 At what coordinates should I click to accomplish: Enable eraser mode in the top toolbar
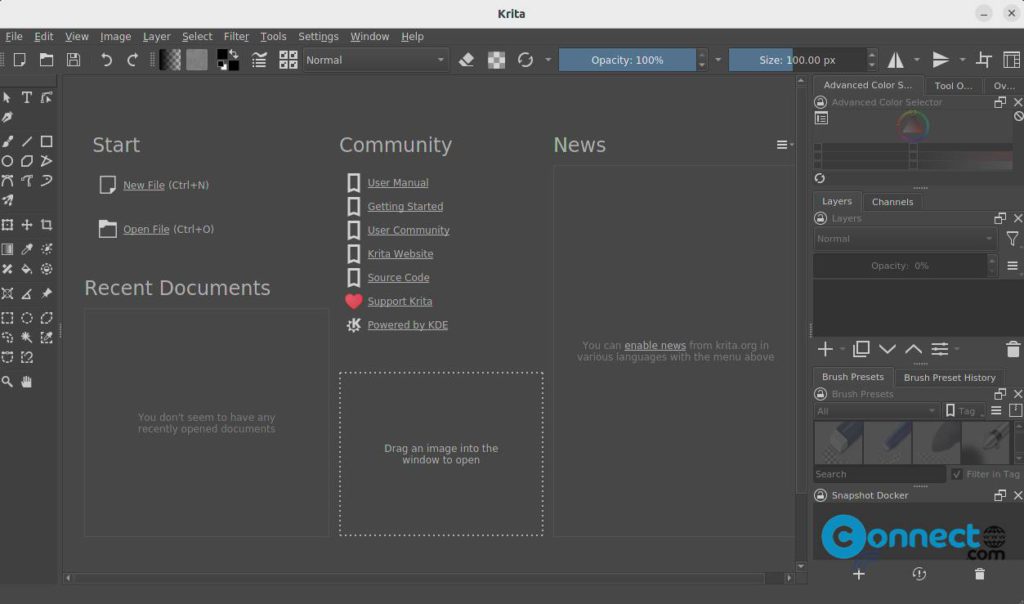466,59
